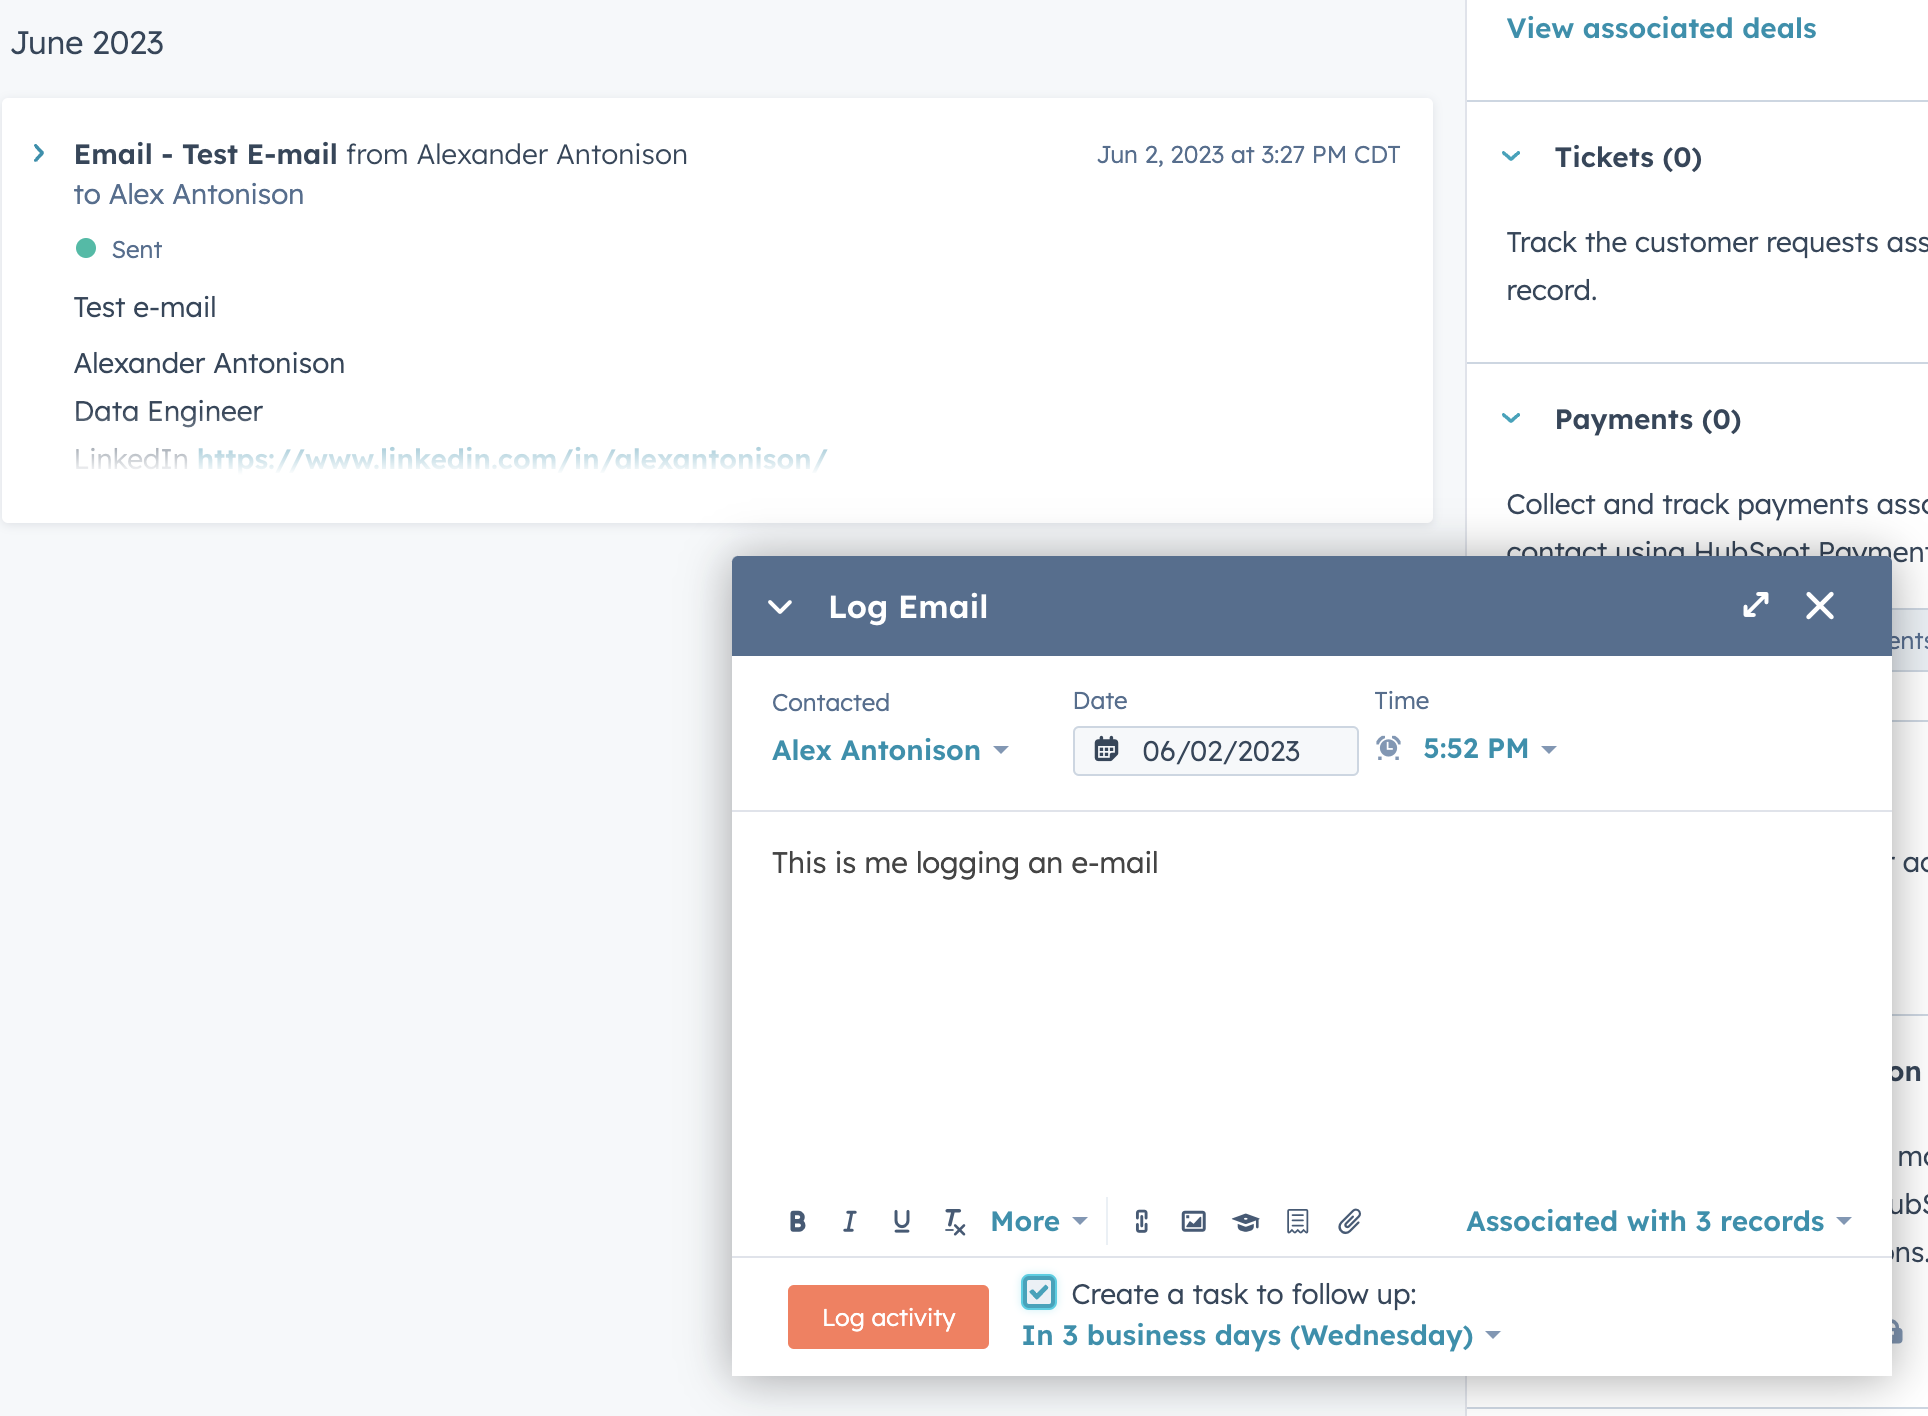The image size is (1928, 1416).
Task: Toggle bold formatting in Log Email editor
Action: coord(797,1221)
